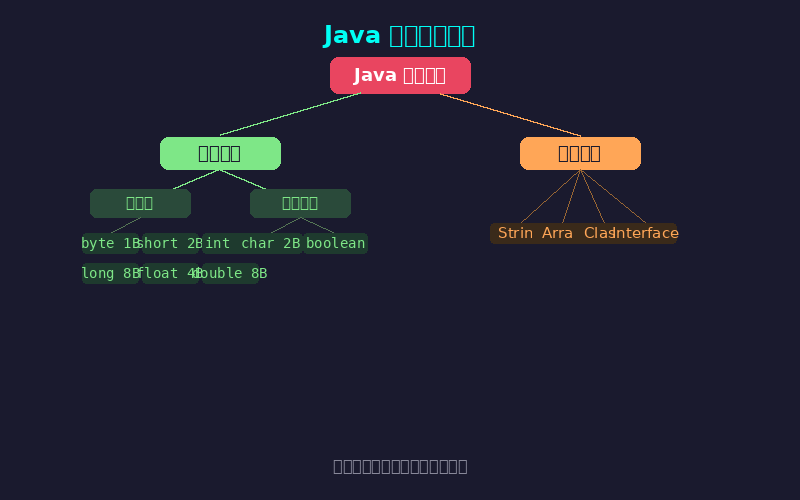Select the Arra reference type label
800x500 pixels.
[557, 233]
